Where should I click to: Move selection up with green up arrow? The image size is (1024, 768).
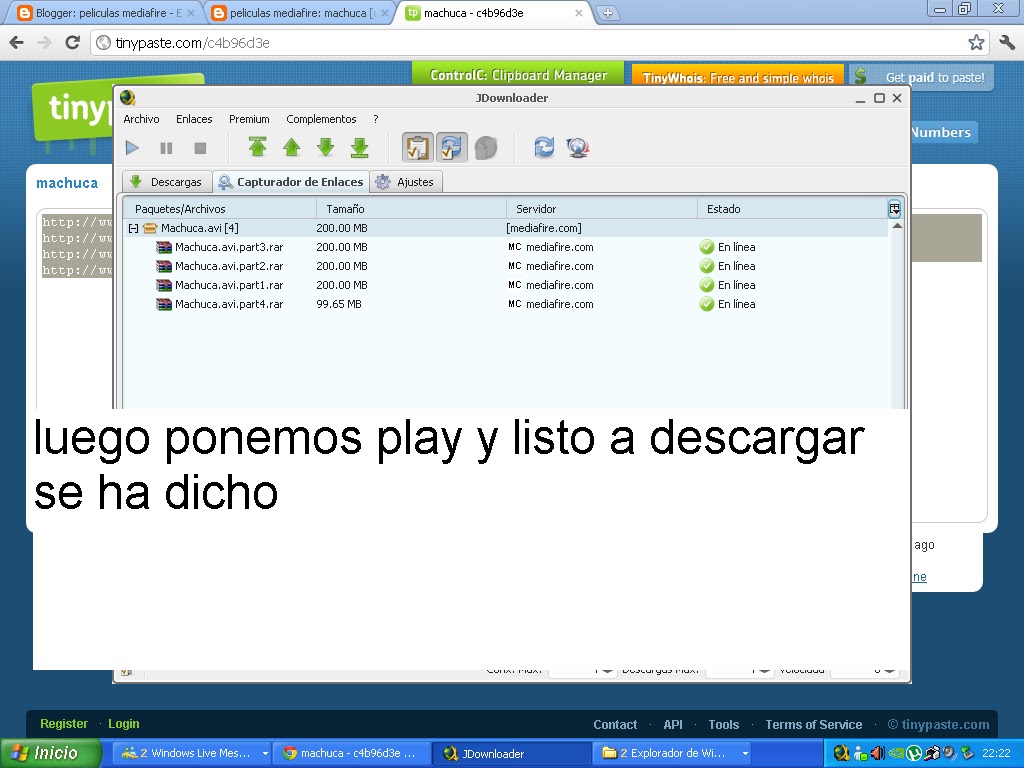(292, 148)
